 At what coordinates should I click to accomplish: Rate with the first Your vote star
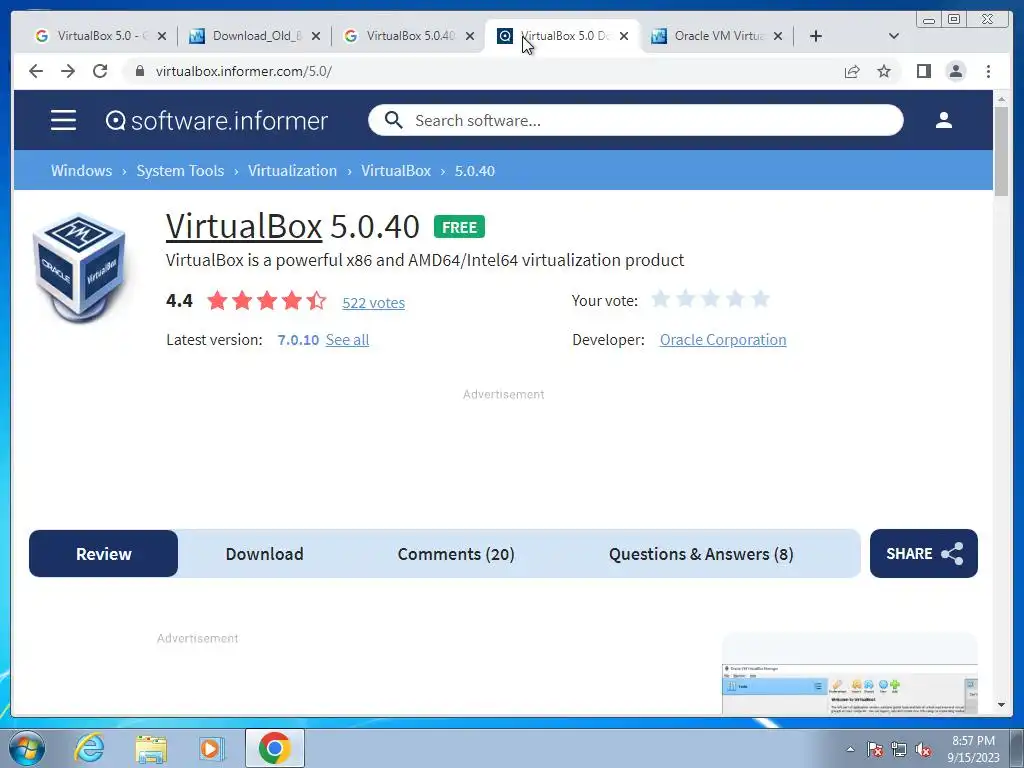coord(661,299)
